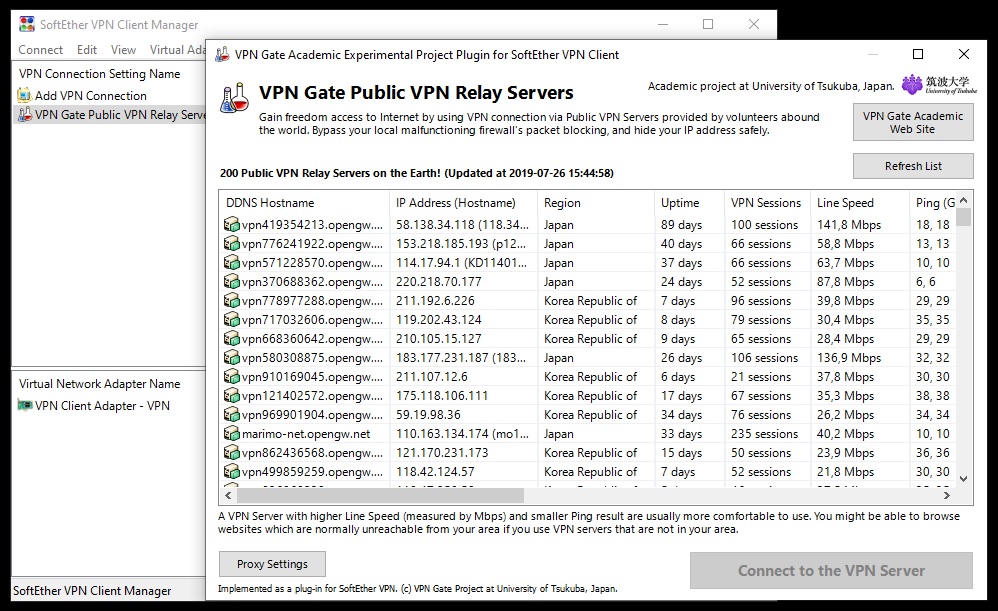Sort by Line Speed column header
The width and height of the screenshot is (998, 611).
860,203
